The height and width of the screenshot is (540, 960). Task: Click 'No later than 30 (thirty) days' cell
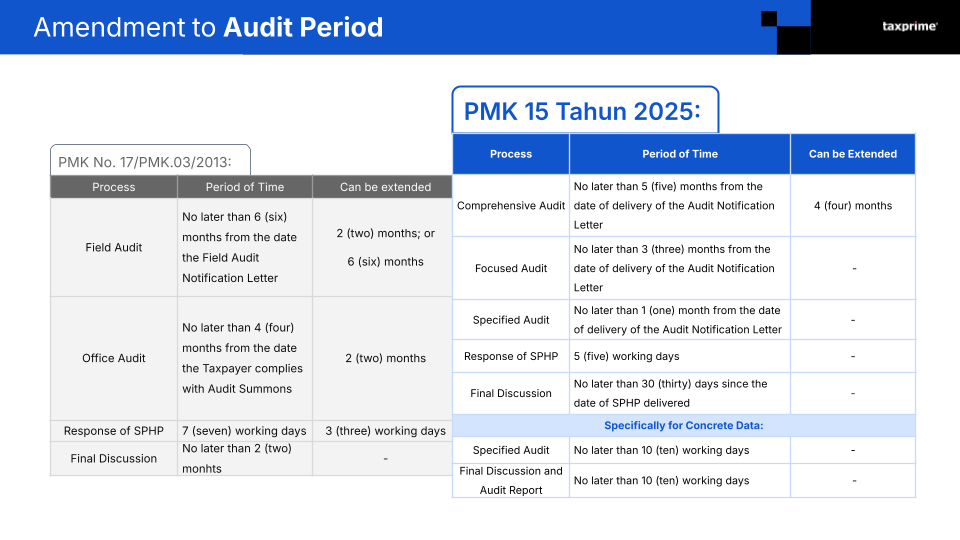680,393
